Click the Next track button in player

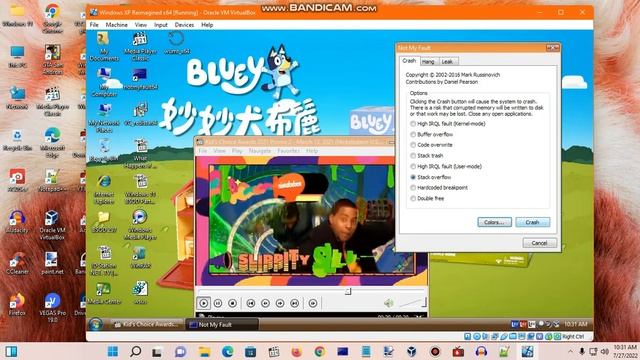tap(295, 303)
